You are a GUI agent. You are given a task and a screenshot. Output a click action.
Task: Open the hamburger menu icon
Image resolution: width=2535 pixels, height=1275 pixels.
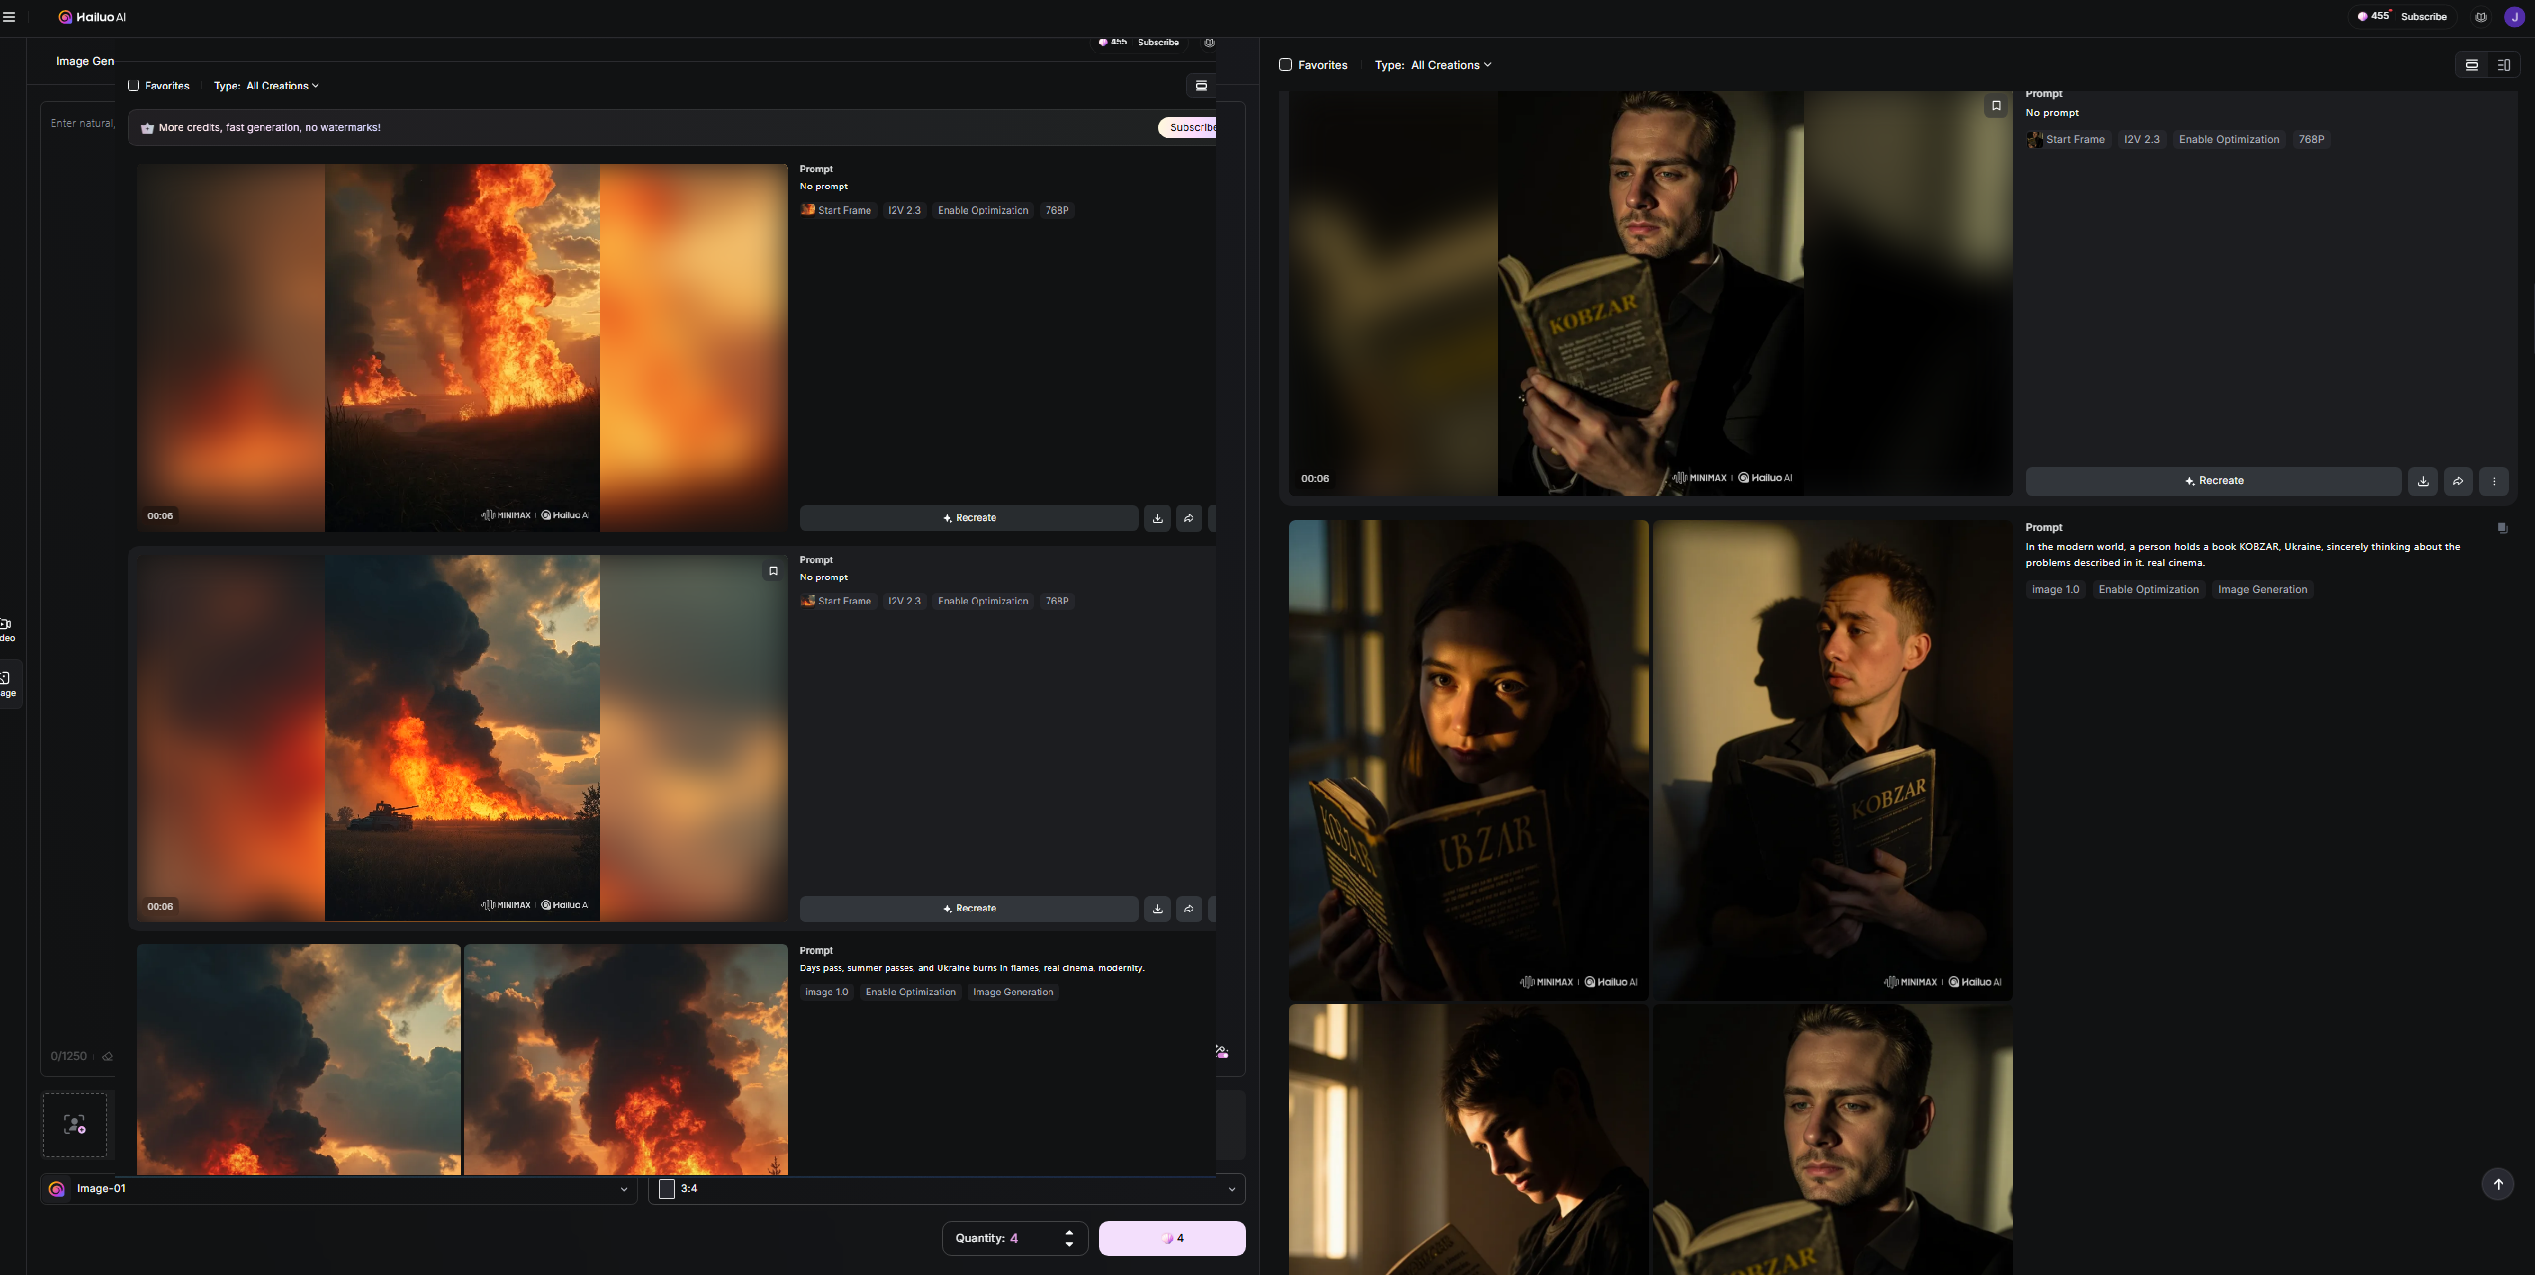point(9,17)
